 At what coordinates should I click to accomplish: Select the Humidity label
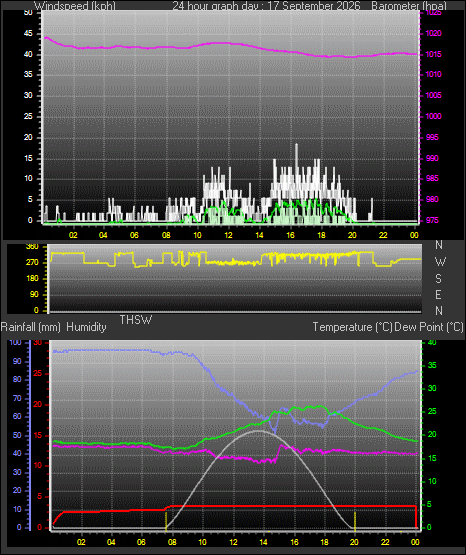tap(86, 327)
